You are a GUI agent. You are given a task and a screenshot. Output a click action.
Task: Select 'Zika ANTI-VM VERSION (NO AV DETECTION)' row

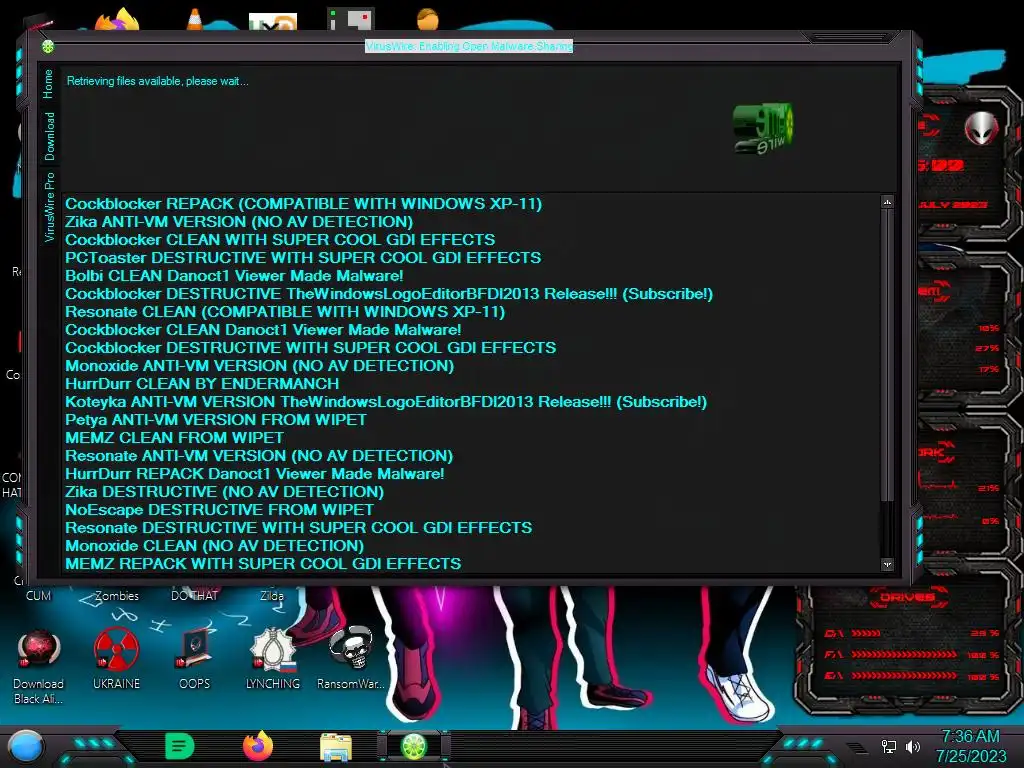point(239,222)
